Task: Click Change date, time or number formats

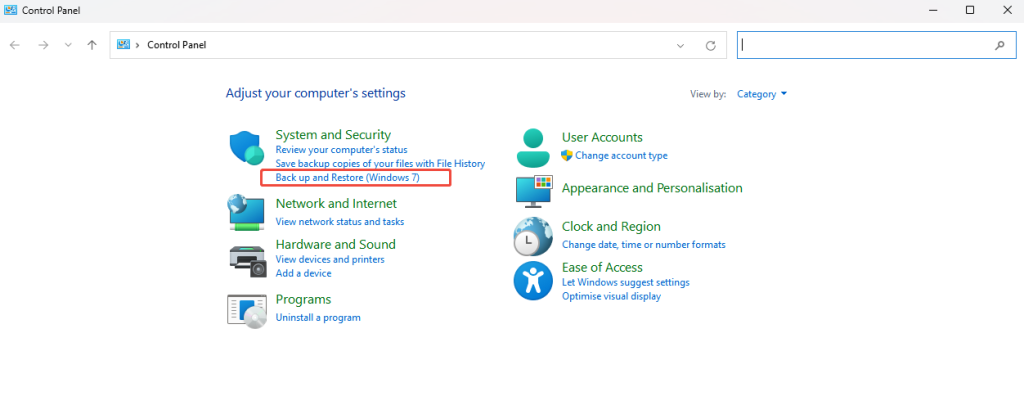Action: 644,245
